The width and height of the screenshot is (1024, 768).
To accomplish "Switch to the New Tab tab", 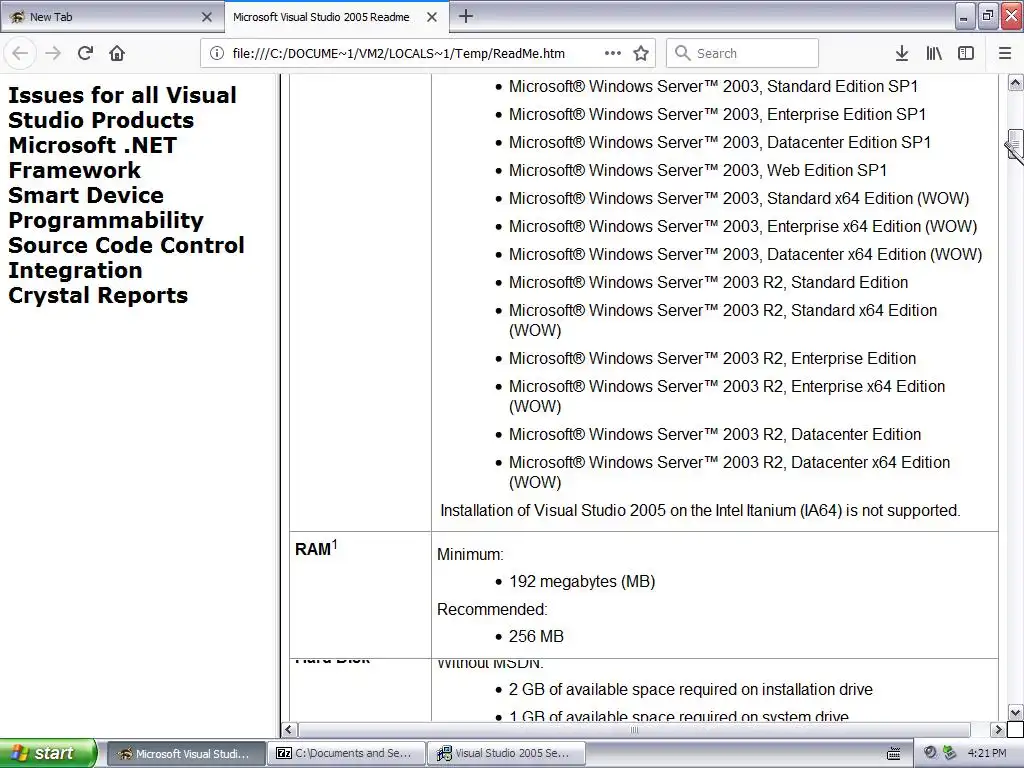I will coord(112,17).
